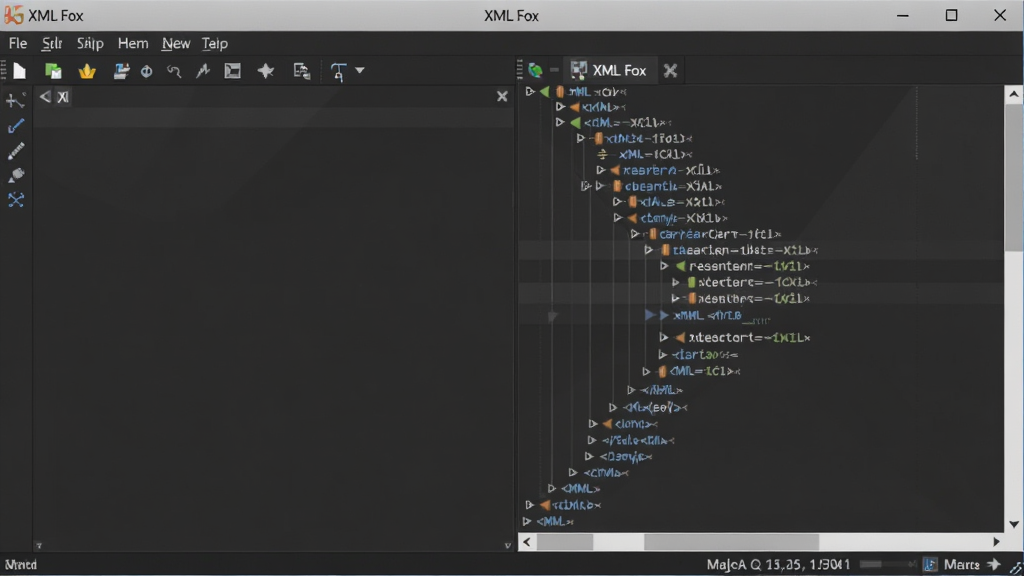Screen dimensions: 1024x576
Task: Open the New menu
Action: coord(176,43)
